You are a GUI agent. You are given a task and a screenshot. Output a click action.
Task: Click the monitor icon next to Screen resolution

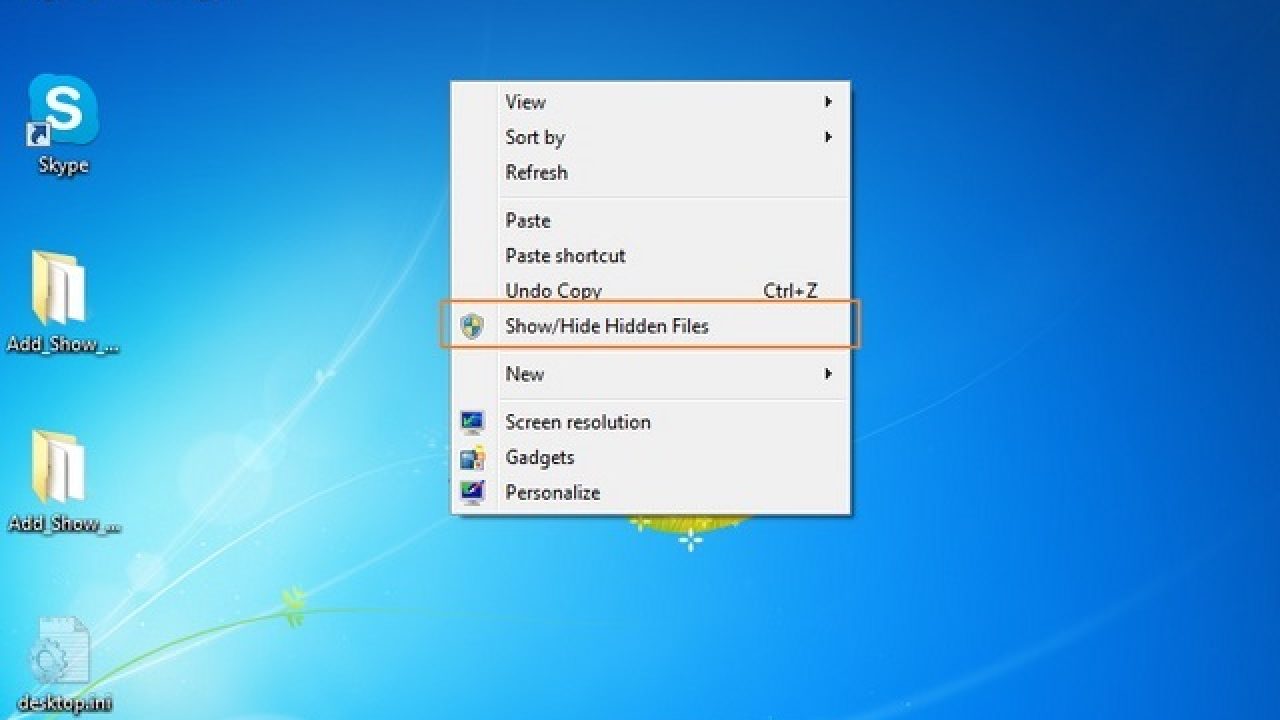pyautogui.click(x=472, y=422)
